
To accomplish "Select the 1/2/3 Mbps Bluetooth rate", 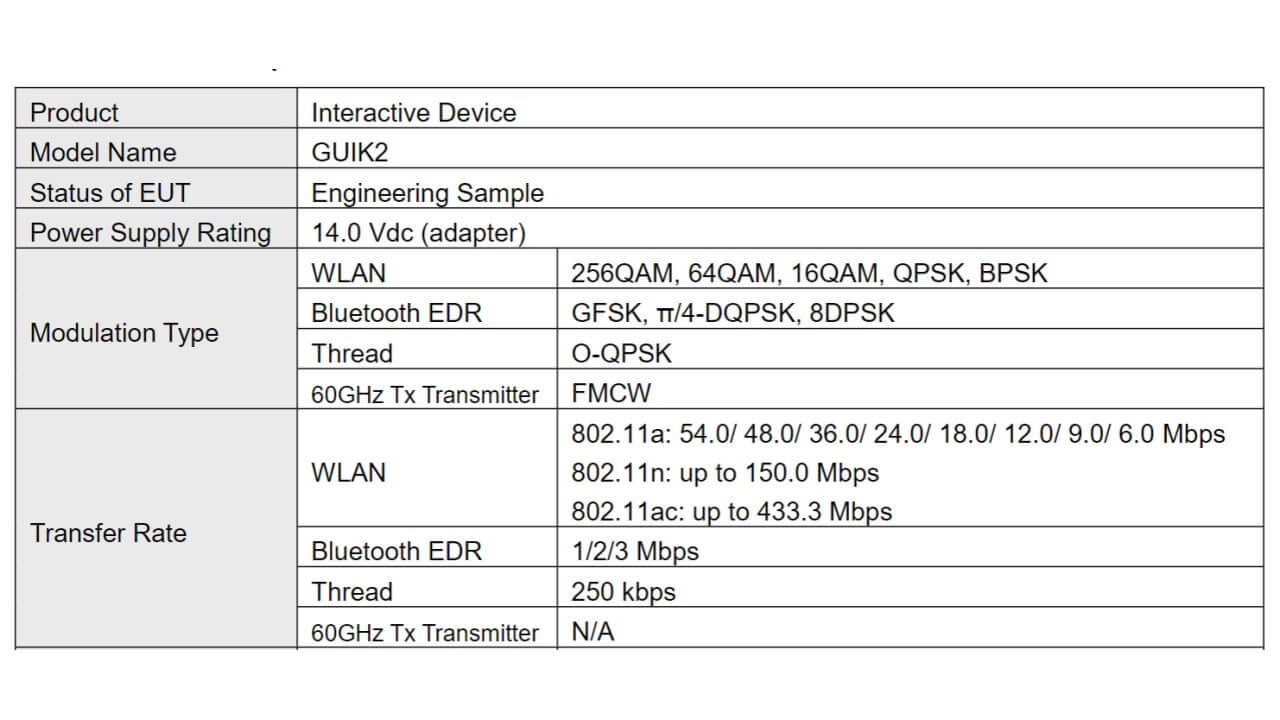I will pyautogui.click(x=635, y=551).
